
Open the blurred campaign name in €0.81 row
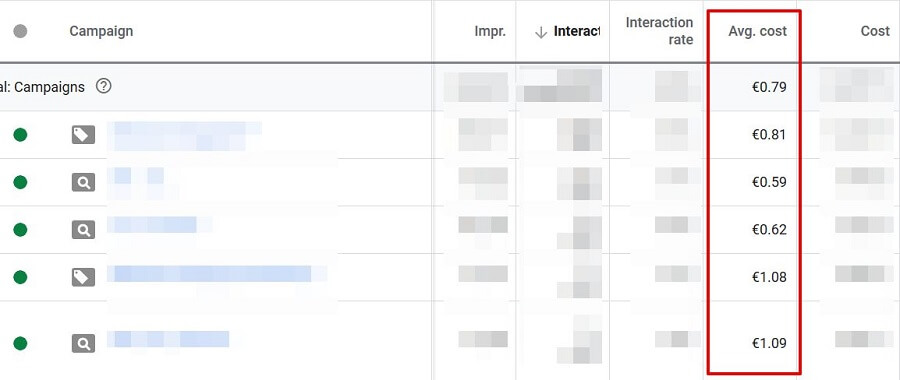click(x=184, y=135)
